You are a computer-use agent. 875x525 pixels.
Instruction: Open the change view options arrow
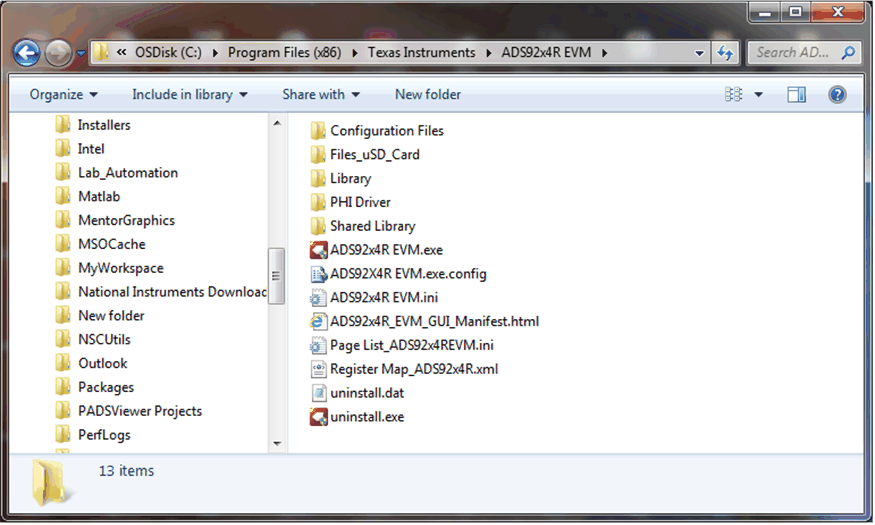pyautogui.click(x=758, y=95)
